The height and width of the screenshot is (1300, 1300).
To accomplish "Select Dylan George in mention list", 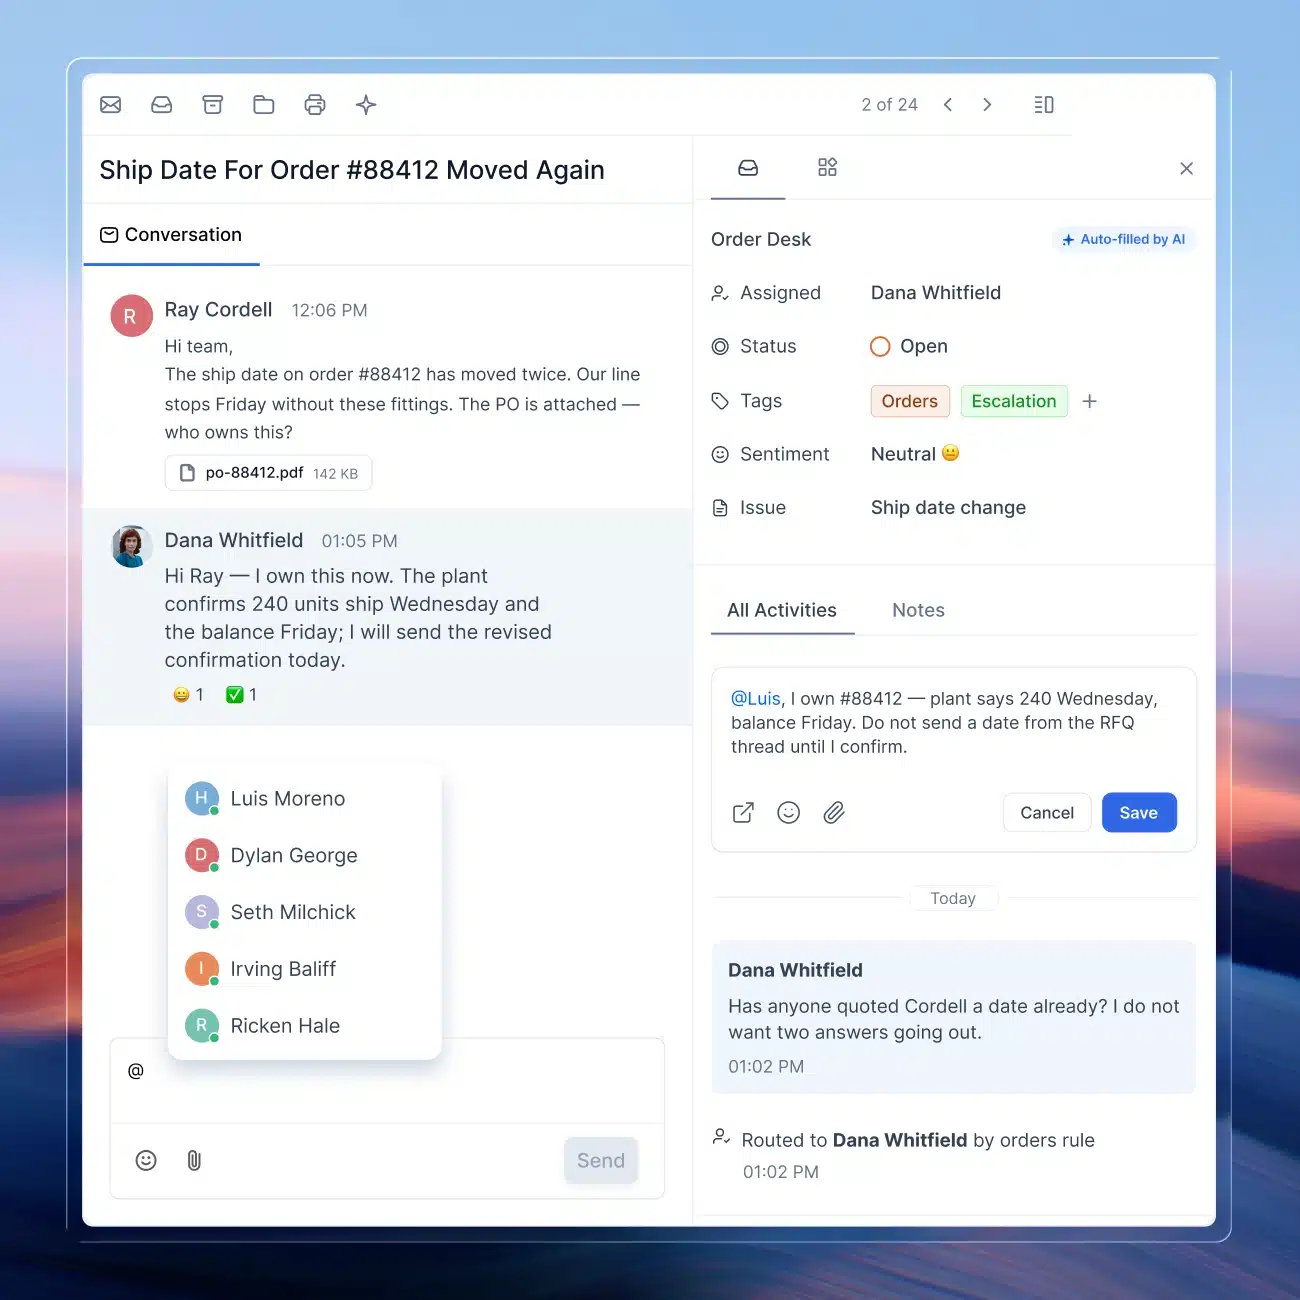I will [x=305, y=855].
